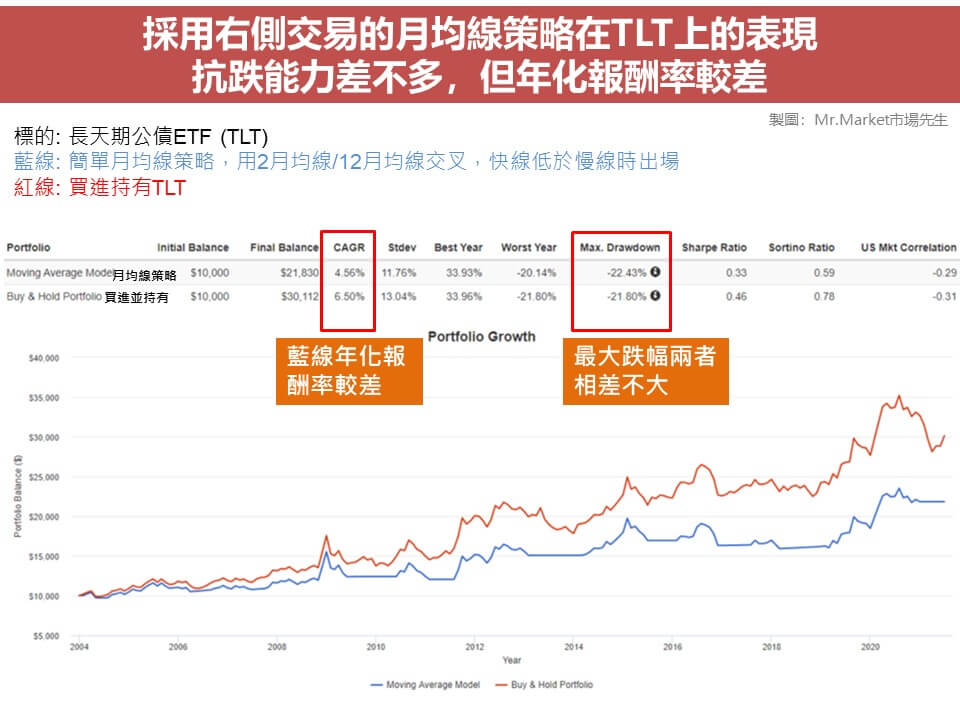Click the Worst Year column header
The height and width of the screenshot is (720, 960).
[530, 247]
